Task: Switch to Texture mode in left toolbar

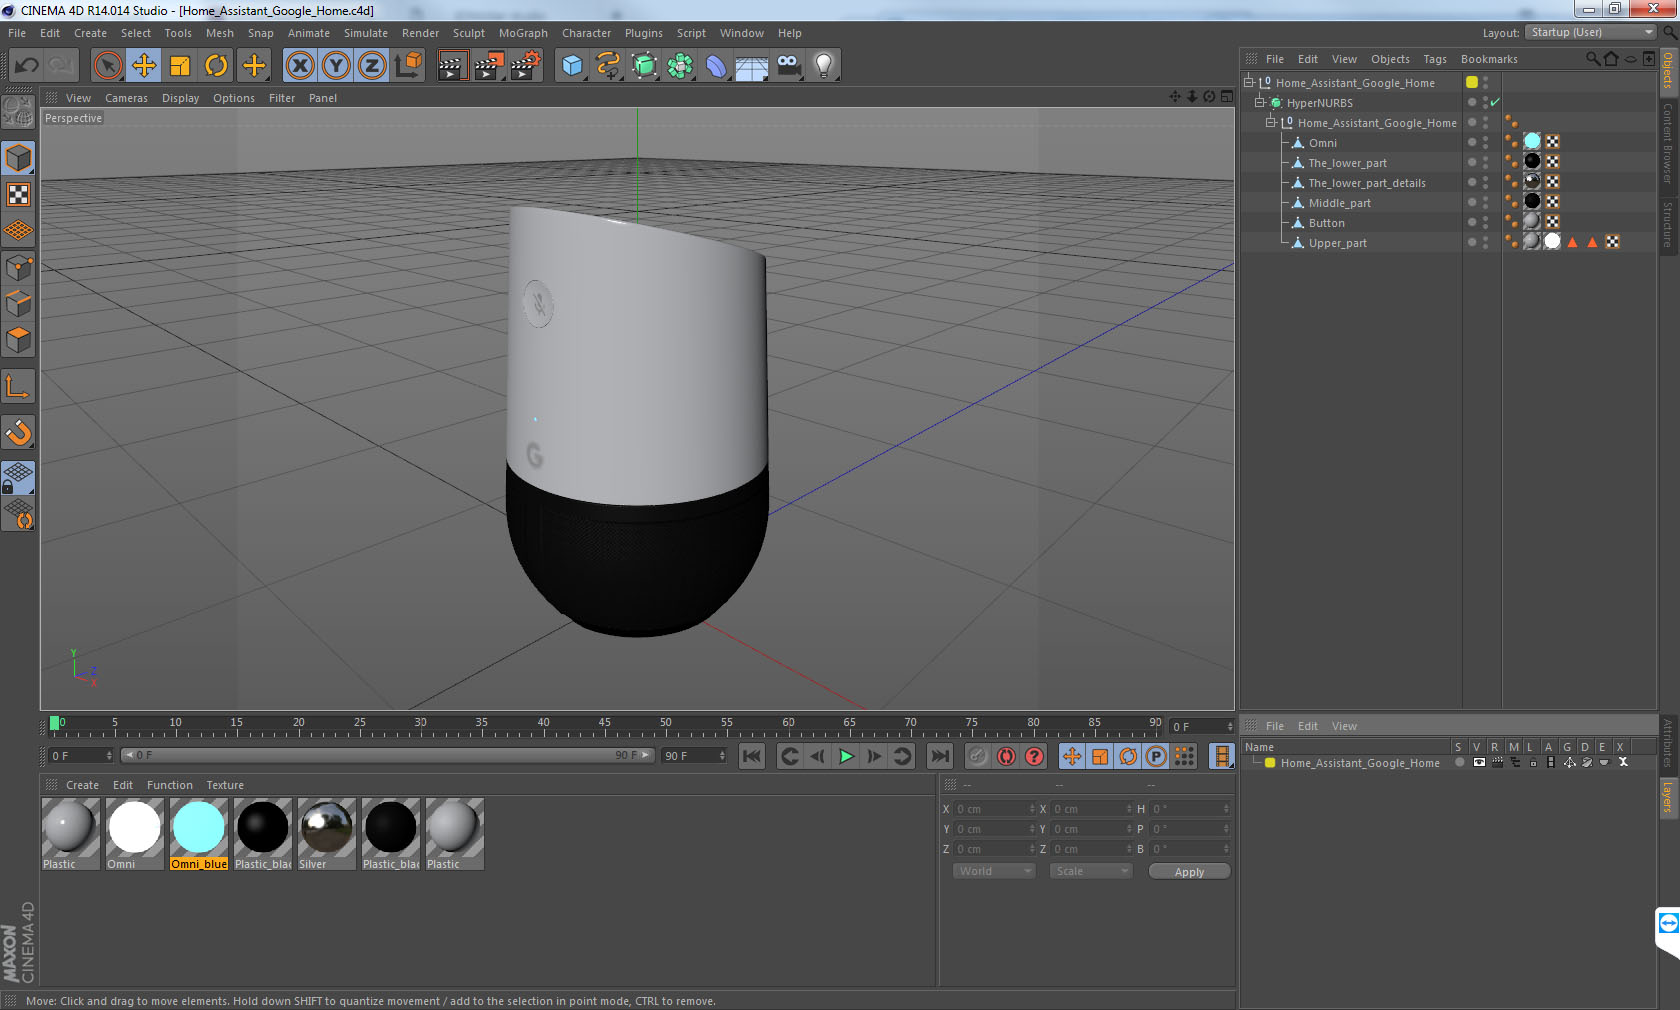Action: pos(19,194)
